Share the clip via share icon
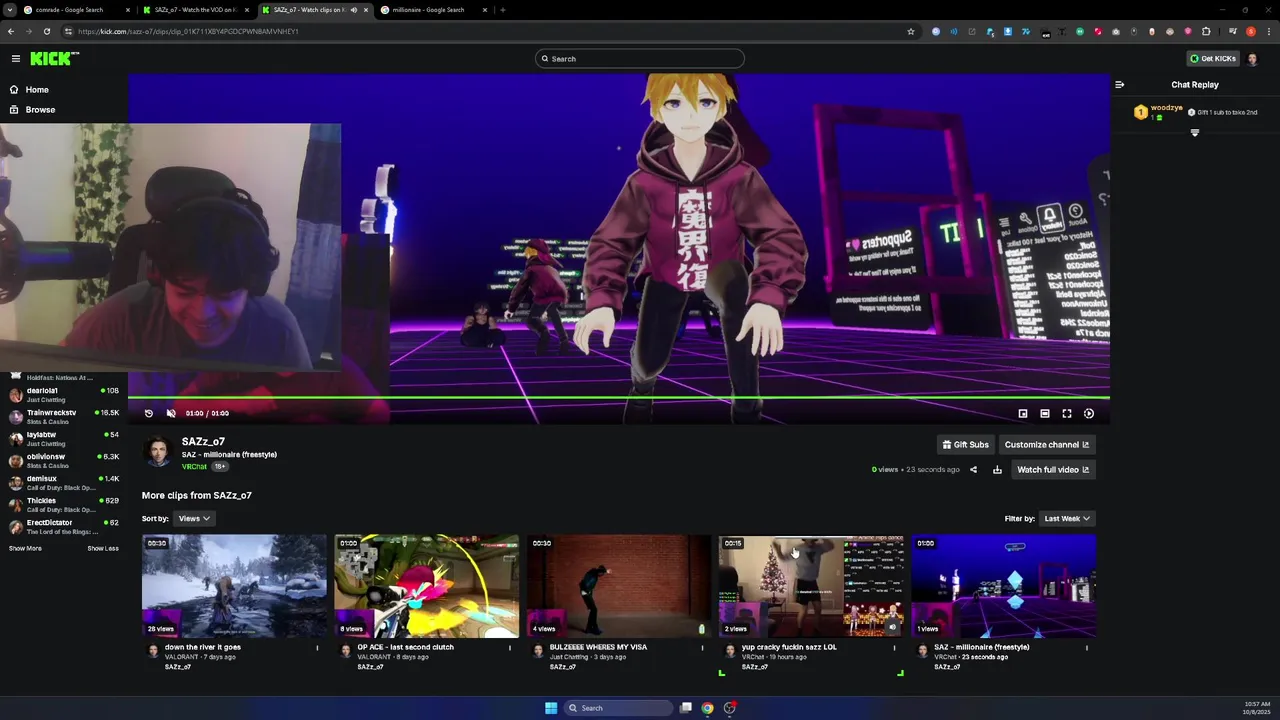1280x720 pixels. click(x=973, y=470)
